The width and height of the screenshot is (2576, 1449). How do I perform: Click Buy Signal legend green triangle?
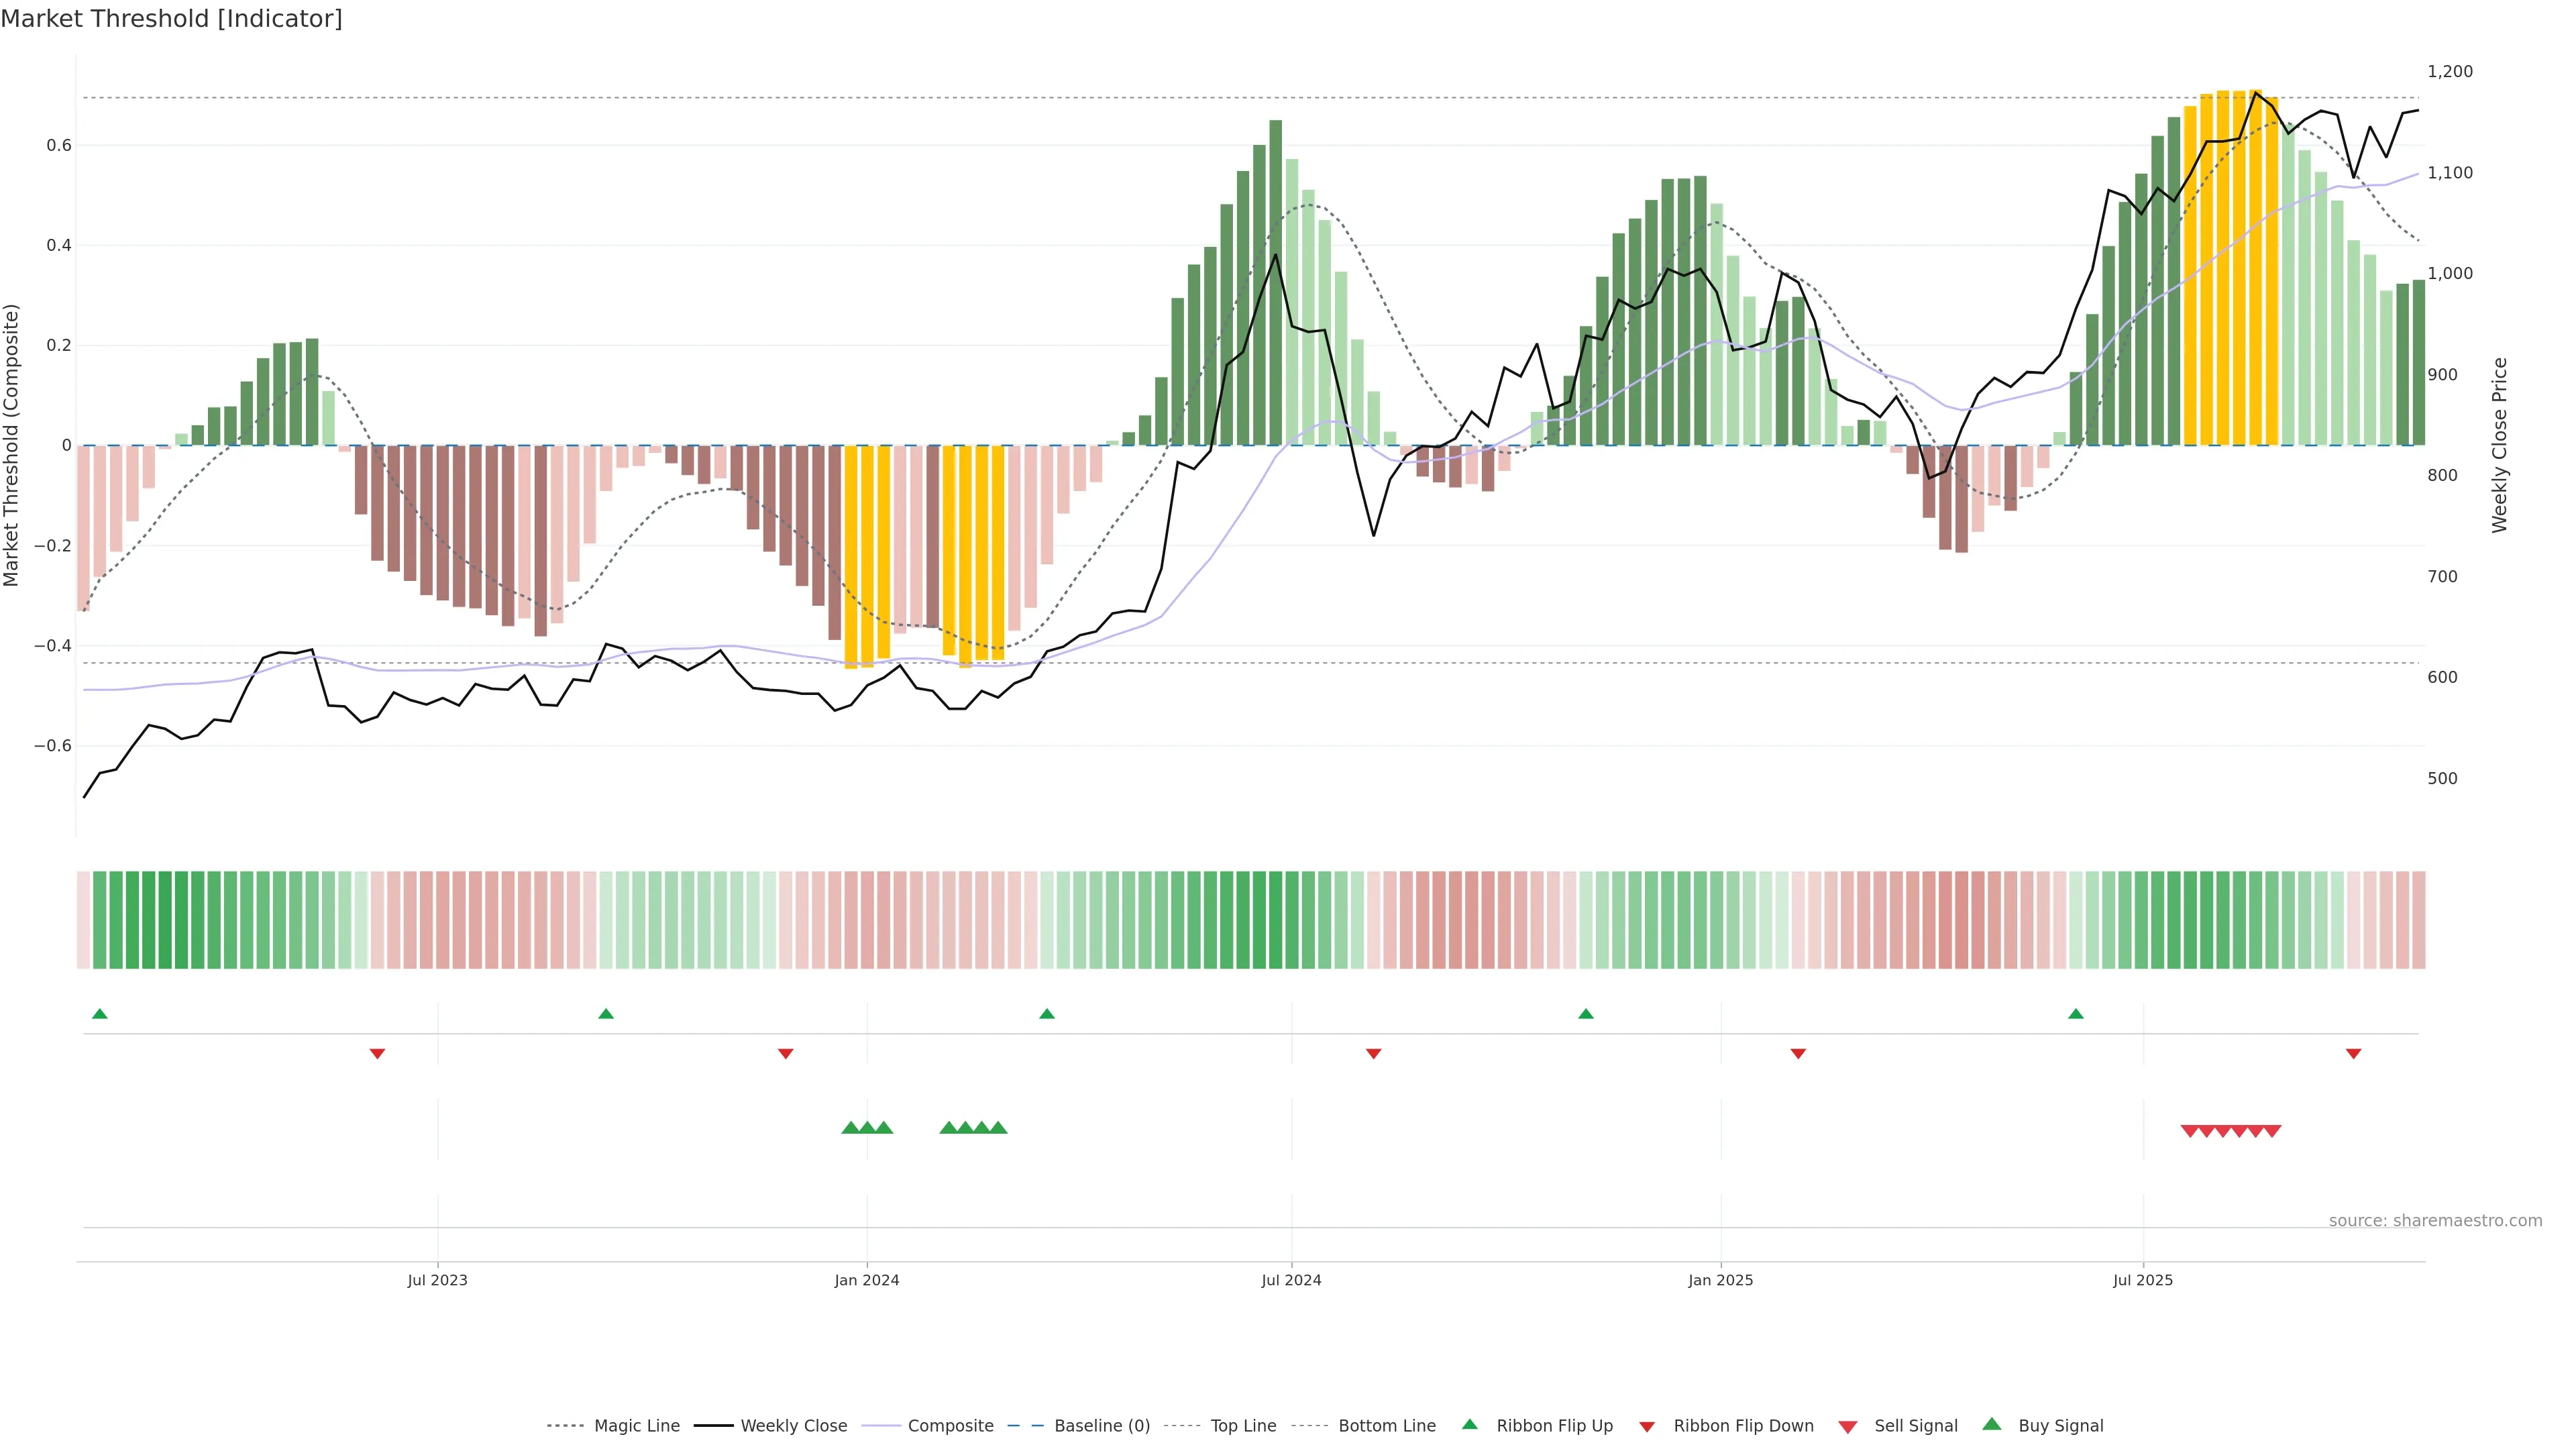point(1992,1424)
